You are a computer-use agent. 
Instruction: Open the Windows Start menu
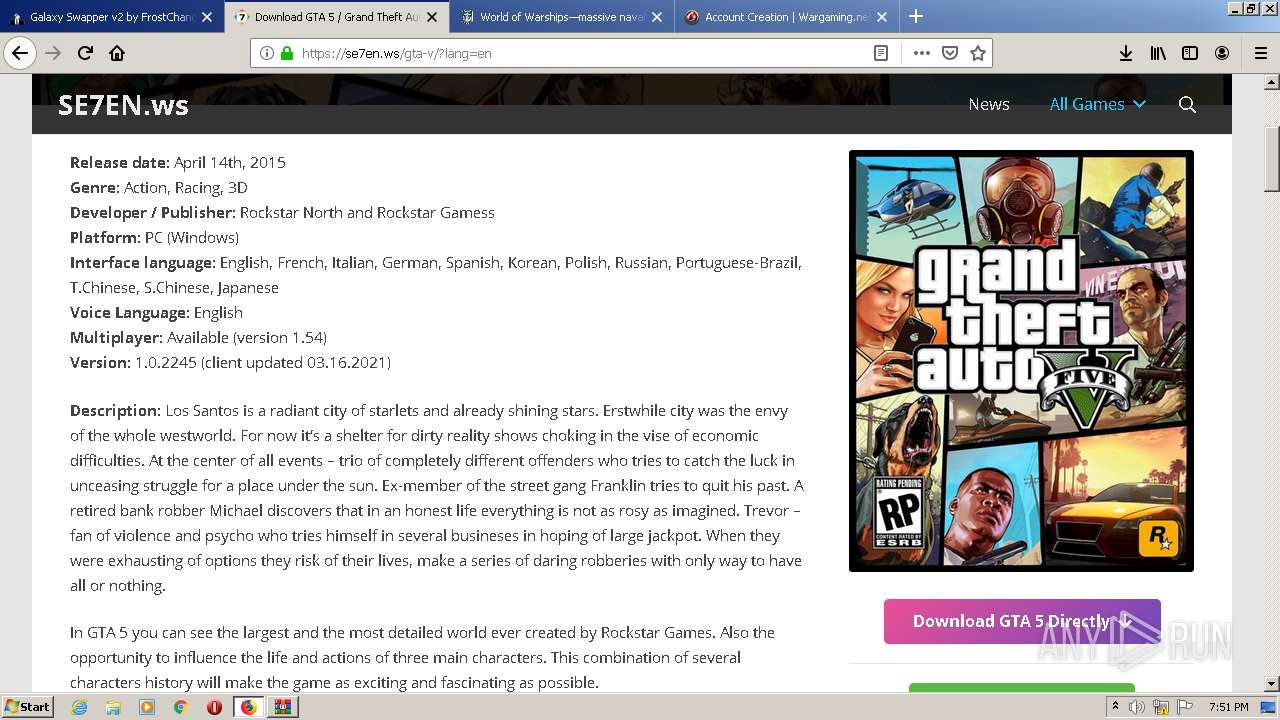27,707
